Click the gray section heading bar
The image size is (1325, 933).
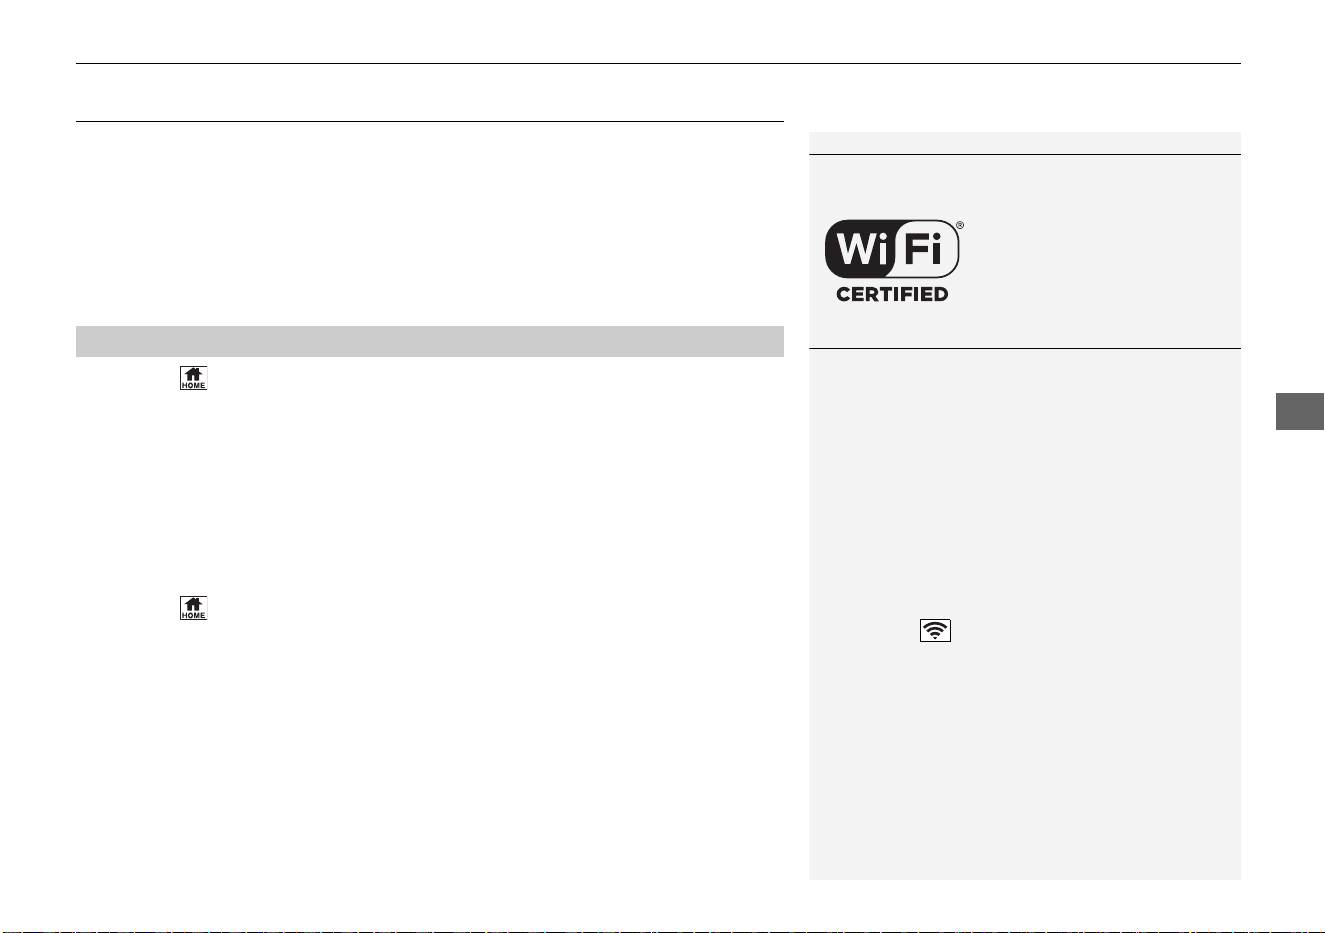pyautogui.click(x=430, y=341)
